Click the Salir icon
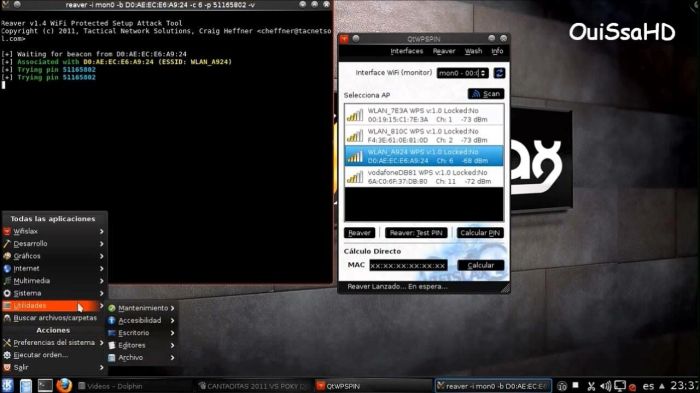The image size is (700, 393). coord(7,368)
